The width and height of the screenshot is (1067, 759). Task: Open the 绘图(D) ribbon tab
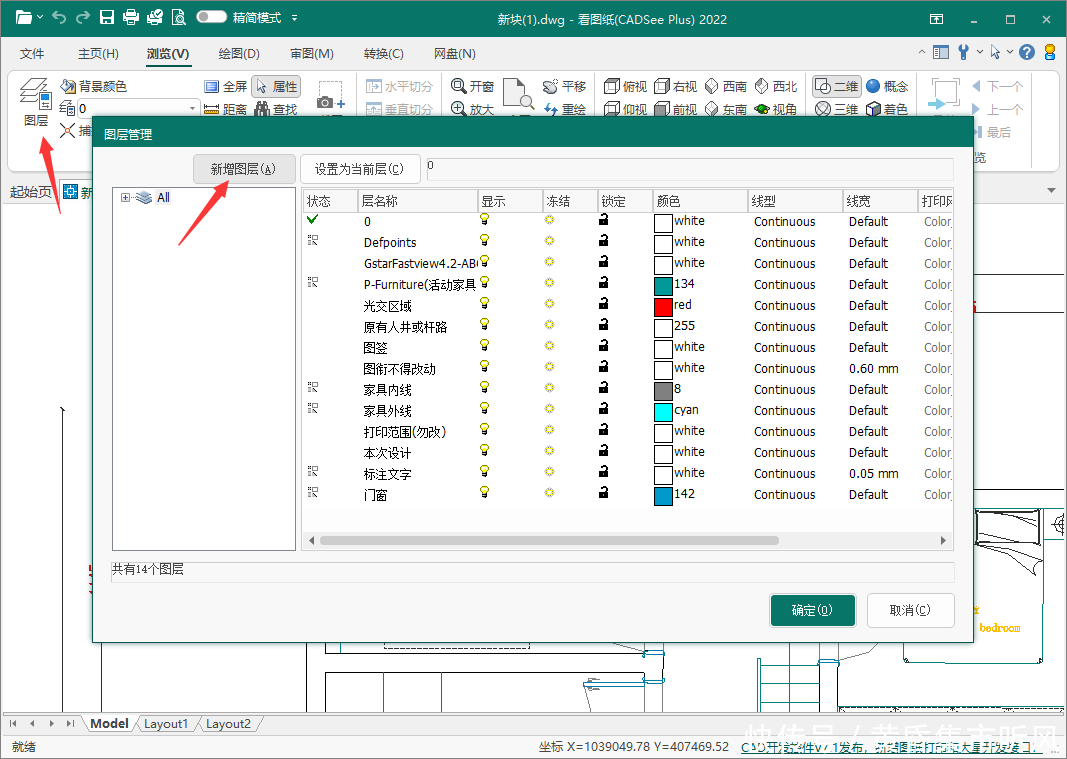(x=238, y=54)
